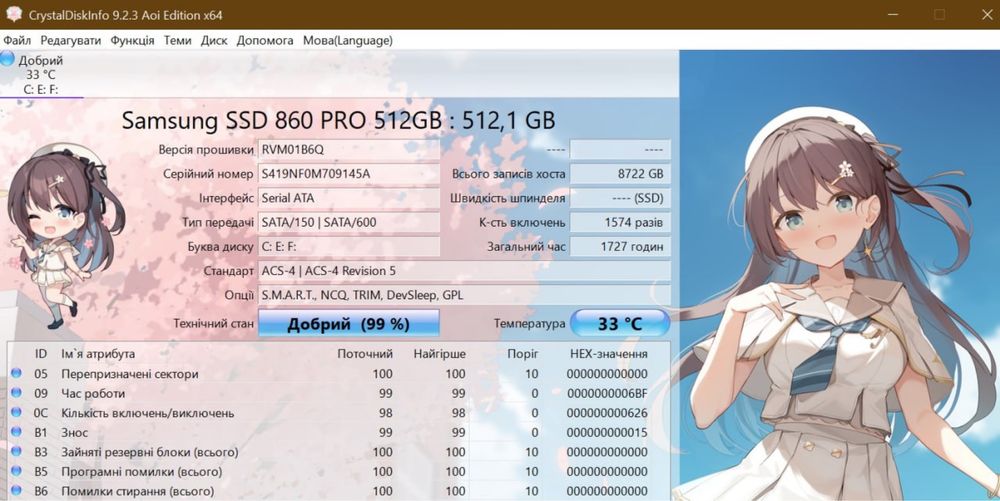Click status orb for attribute 09

(16, 393)
